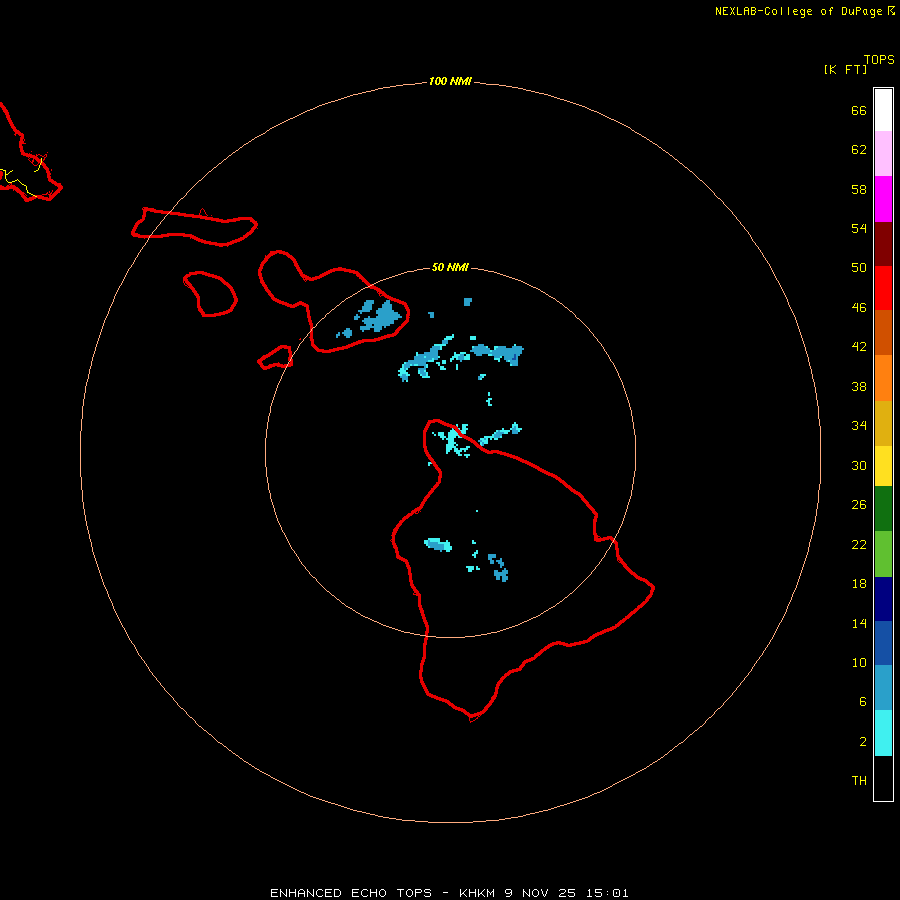Click the 14 value on the scale
The width and height of the screenshot is (900, 900).
tap(859, 623)
